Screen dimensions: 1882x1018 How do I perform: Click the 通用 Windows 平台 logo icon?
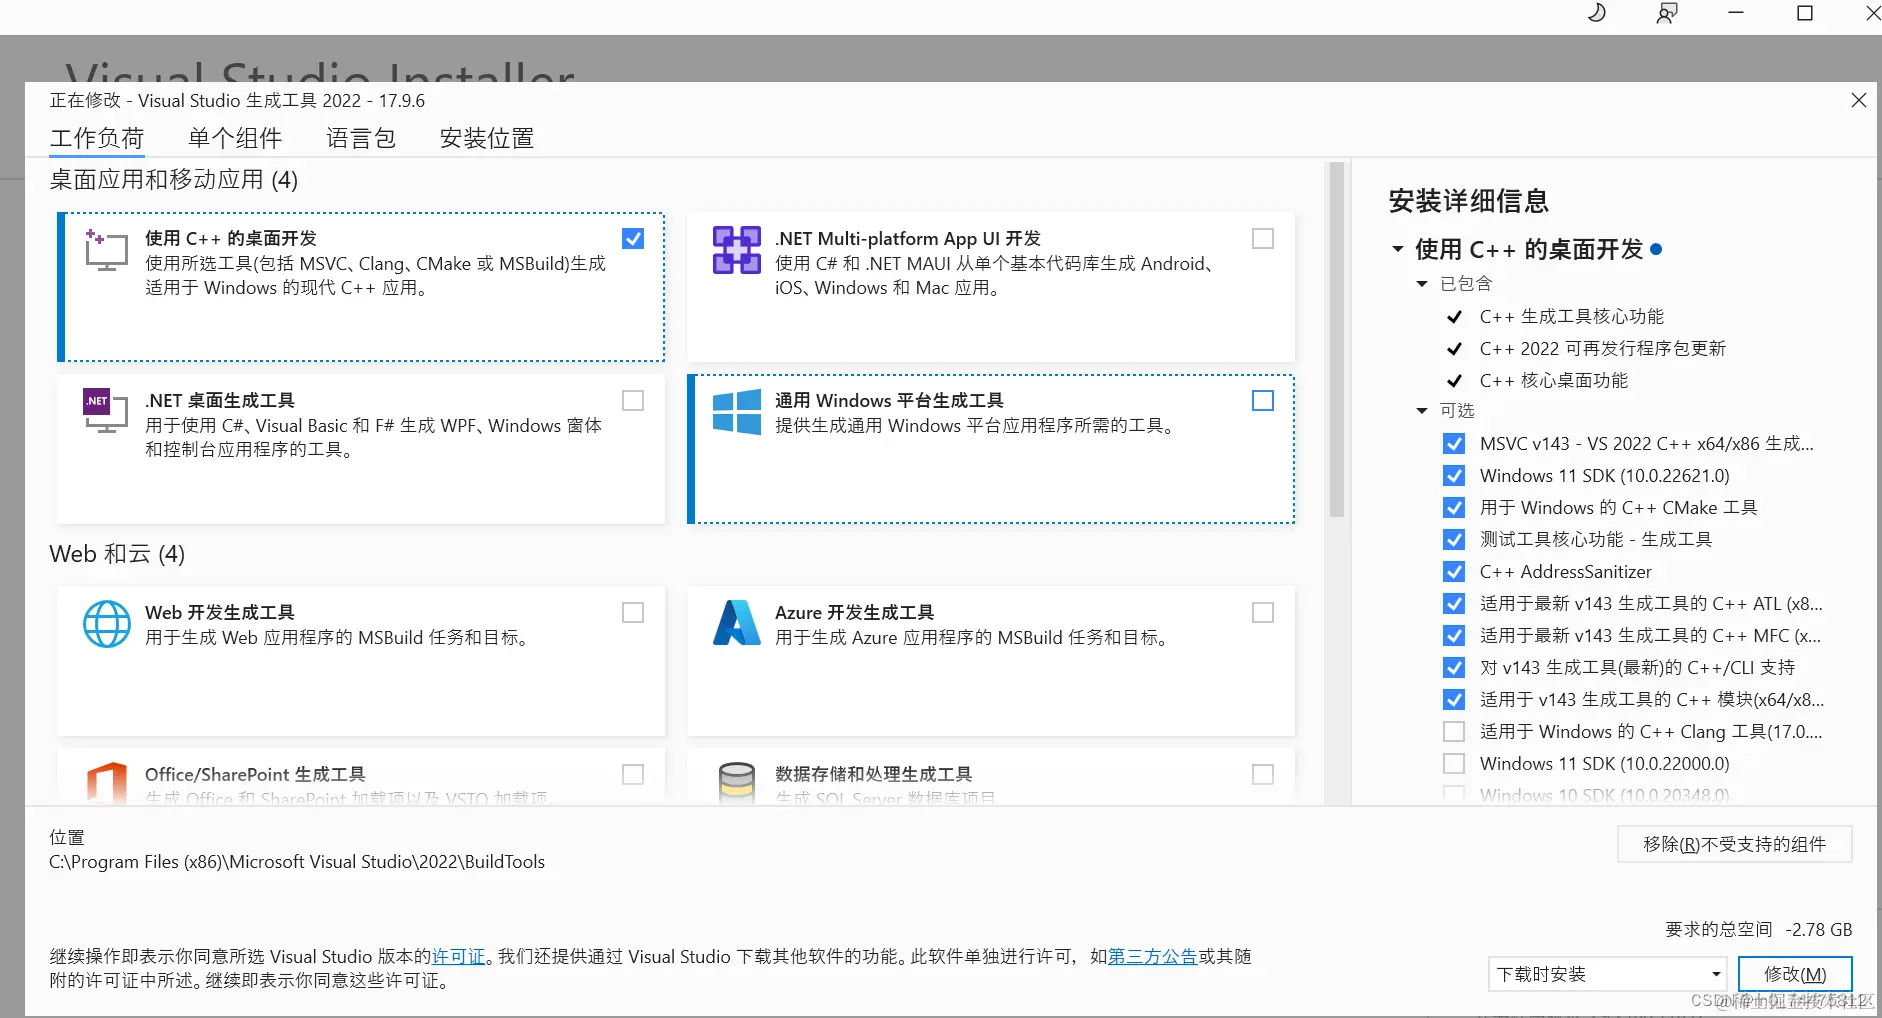click(x=736, y=412)
